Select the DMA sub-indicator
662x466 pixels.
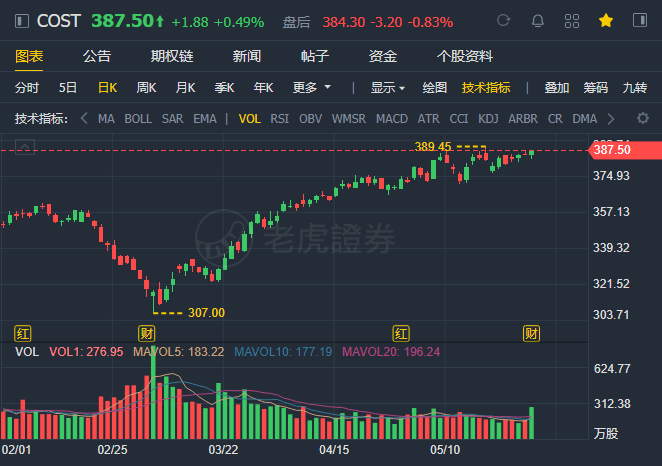coord(585,119)
